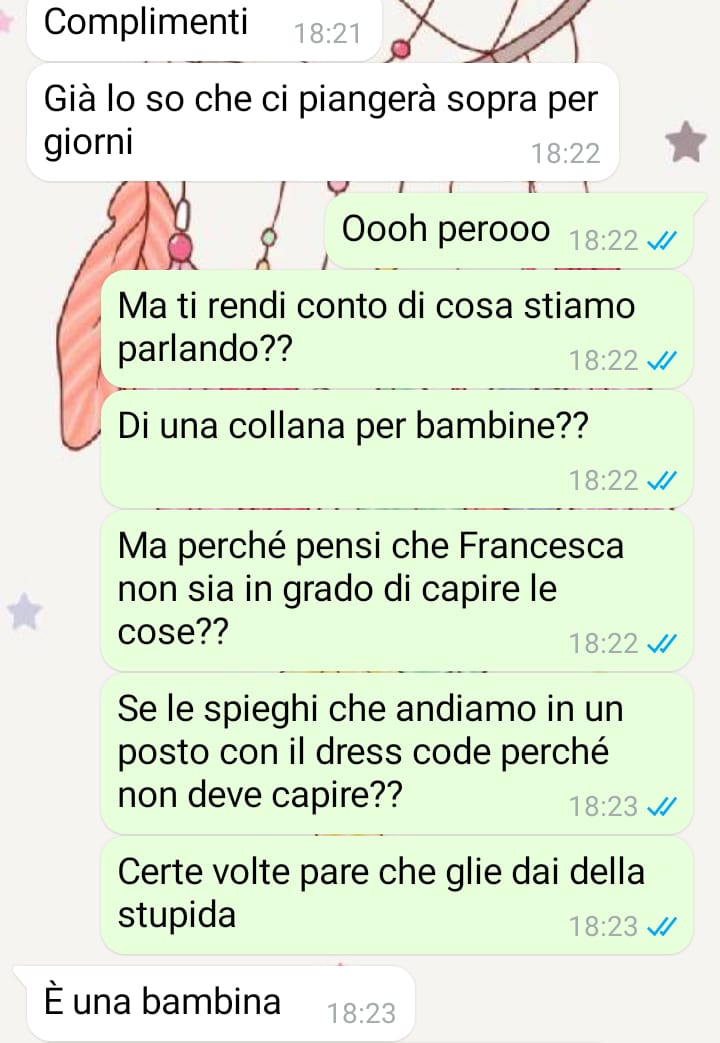The width and height of the screenshot is (720, 1043).
Task: Tap the purple star on the left edge
Action: (x=25, y=611)
